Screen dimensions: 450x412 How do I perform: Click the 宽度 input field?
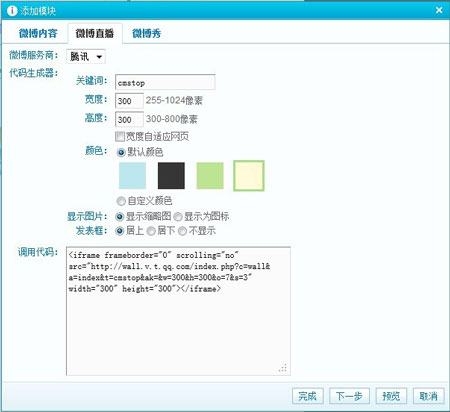click(x=129, y=101)
